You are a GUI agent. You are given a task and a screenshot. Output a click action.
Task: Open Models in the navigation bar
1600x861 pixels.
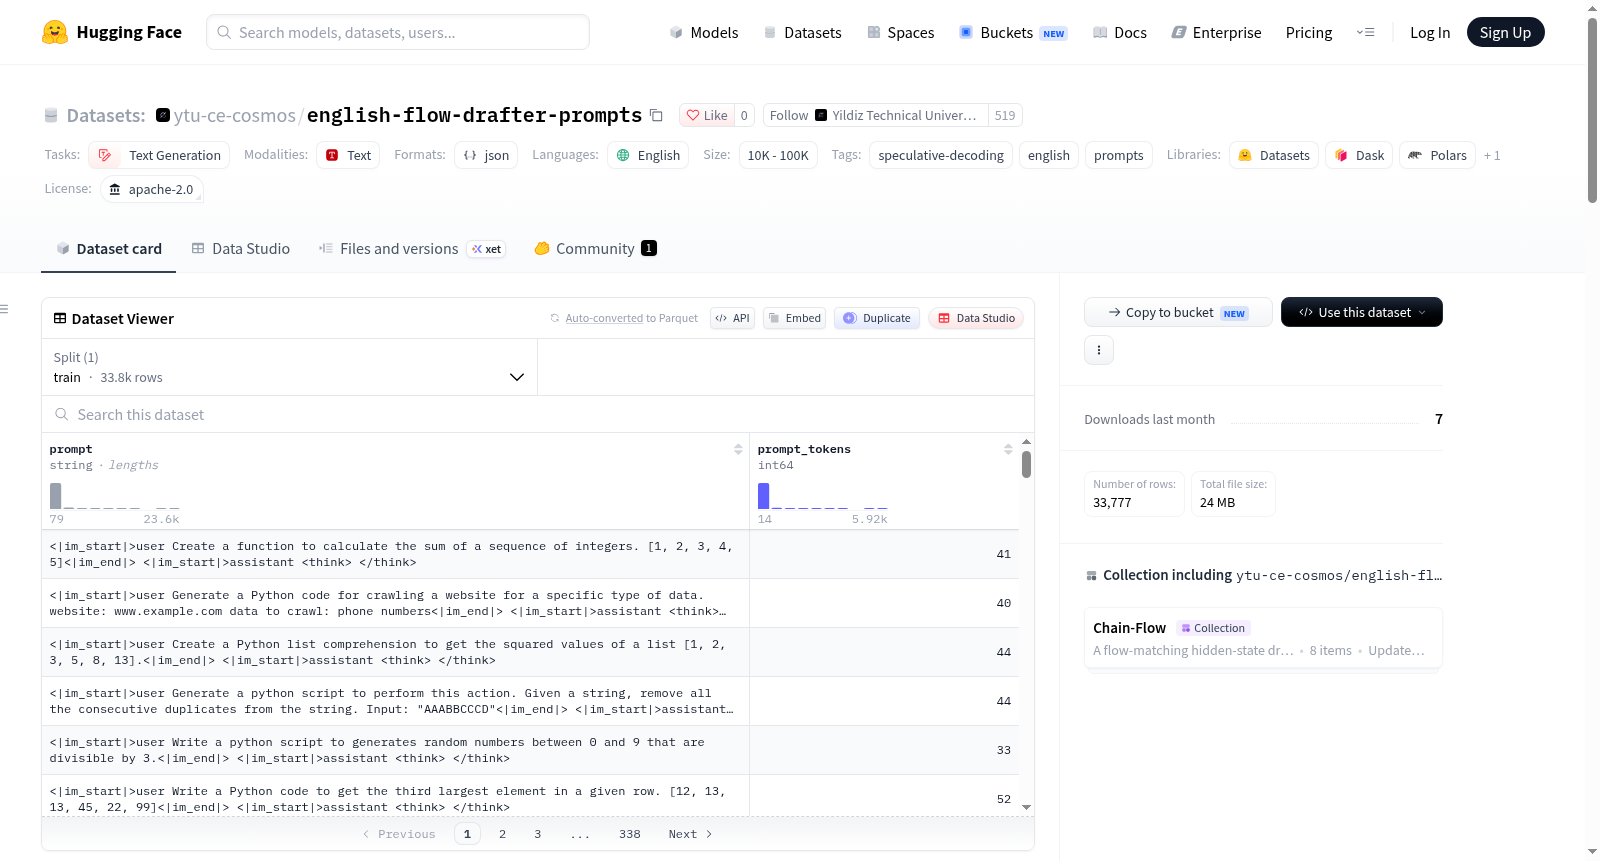click(704, 32)
